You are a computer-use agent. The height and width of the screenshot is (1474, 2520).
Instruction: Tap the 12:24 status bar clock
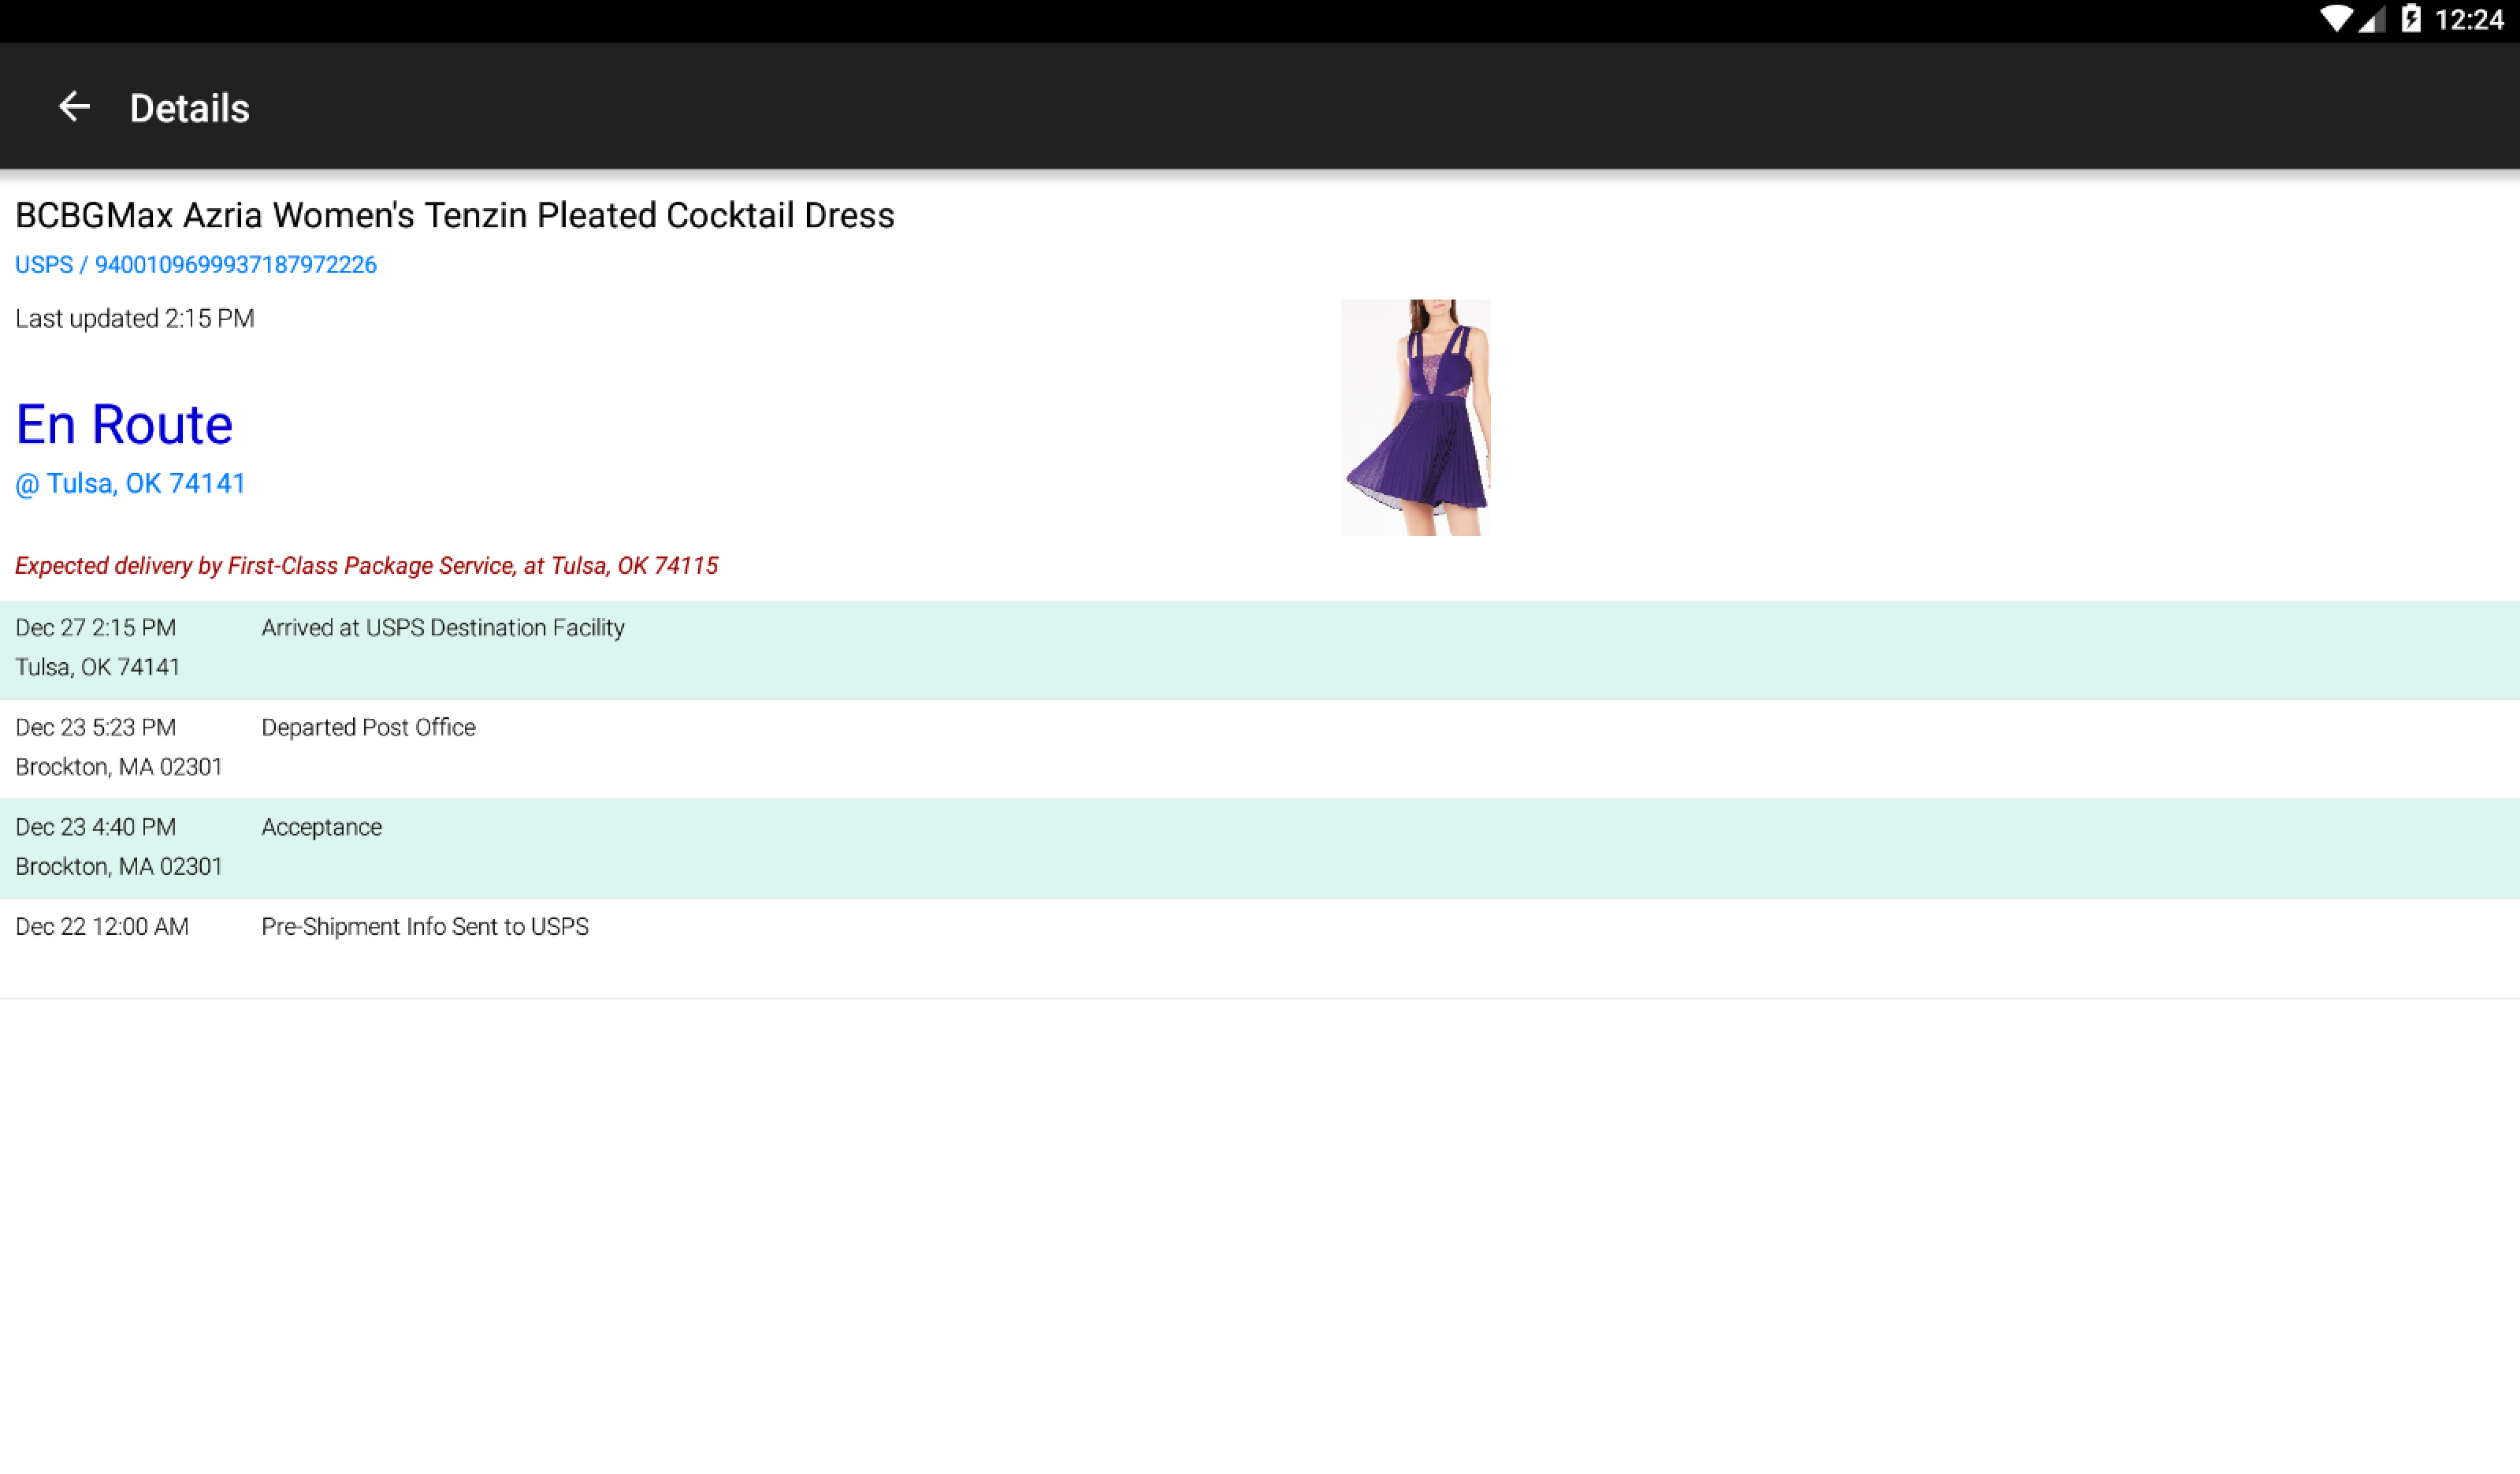tap(2469, 20)
